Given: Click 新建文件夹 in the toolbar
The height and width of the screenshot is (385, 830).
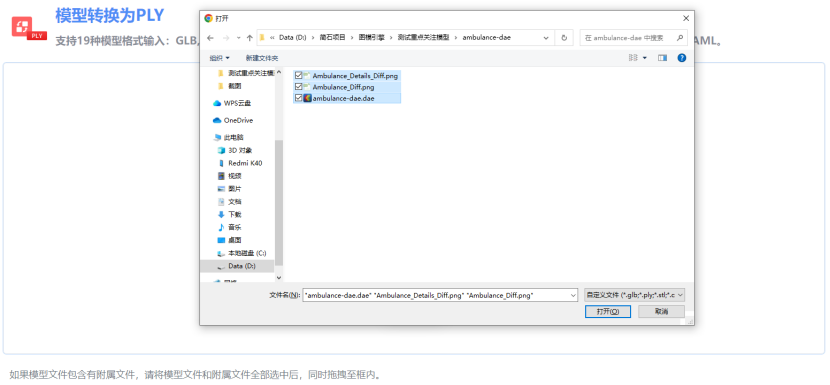Looking at the screenshot, I should pos(261,58).
